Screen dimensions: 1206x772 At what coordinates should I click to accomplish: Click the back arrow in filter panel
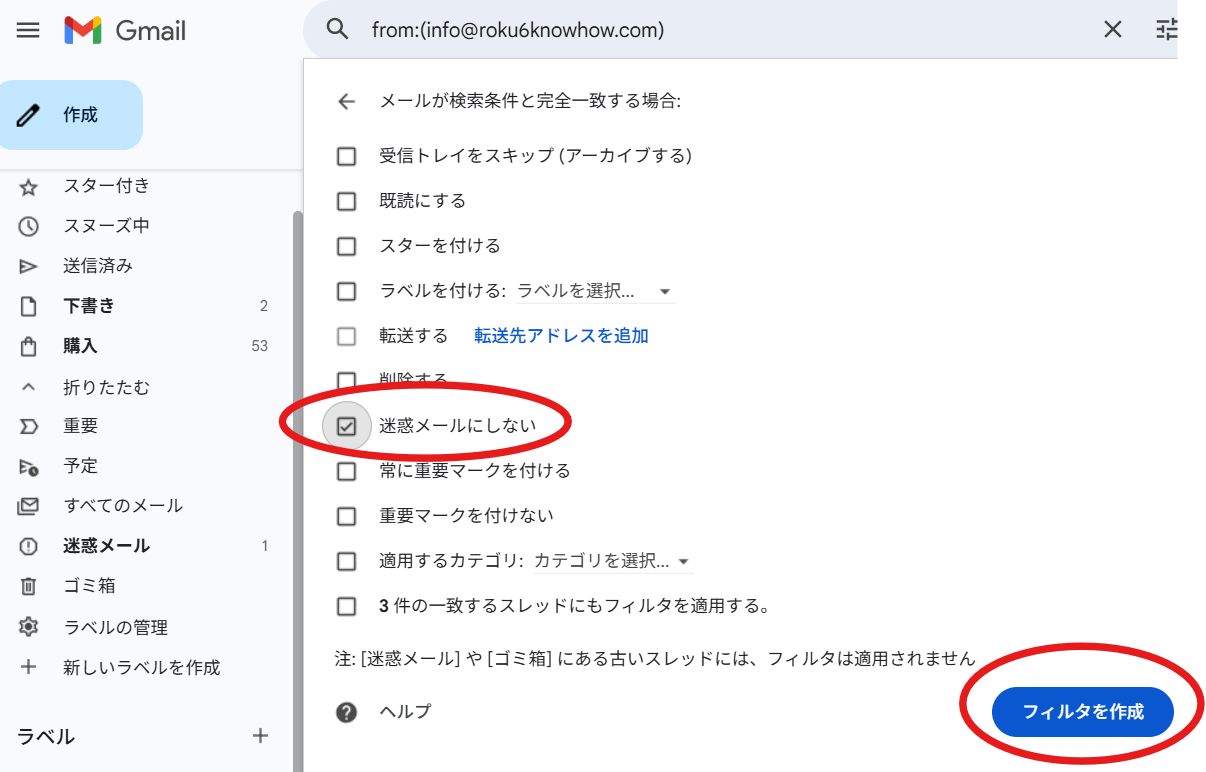pos(347,101)
